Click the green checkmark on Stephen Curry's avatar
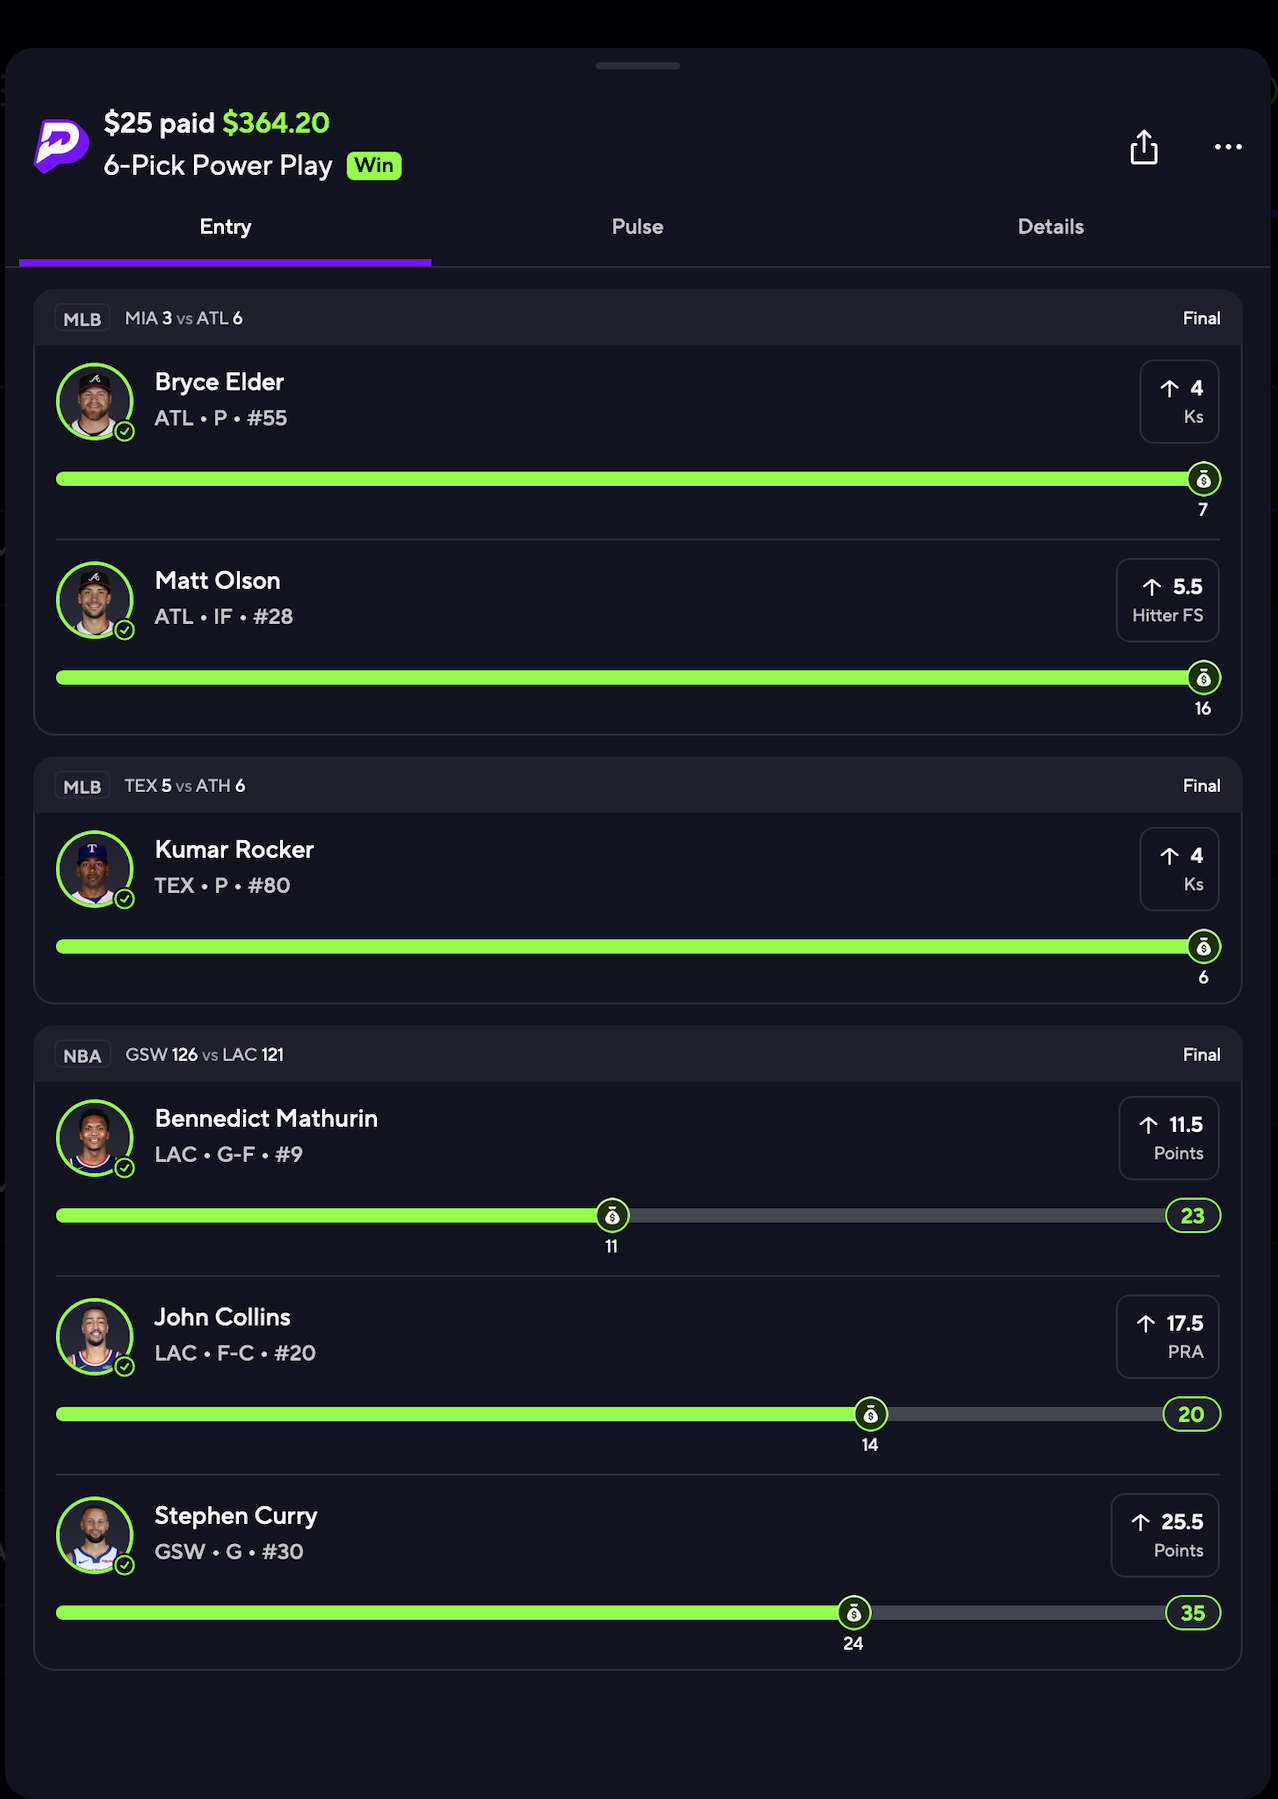Image resolution: width=1278 pixels, height=1799 pixels. (125, 1565)
